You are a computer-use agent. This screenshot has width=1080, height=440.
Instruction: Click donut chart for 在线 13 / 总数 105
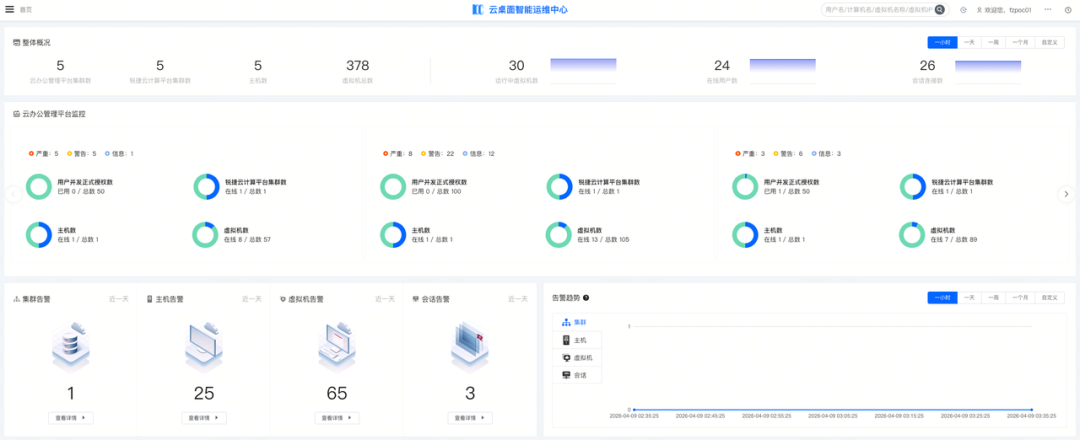(559, 235)
